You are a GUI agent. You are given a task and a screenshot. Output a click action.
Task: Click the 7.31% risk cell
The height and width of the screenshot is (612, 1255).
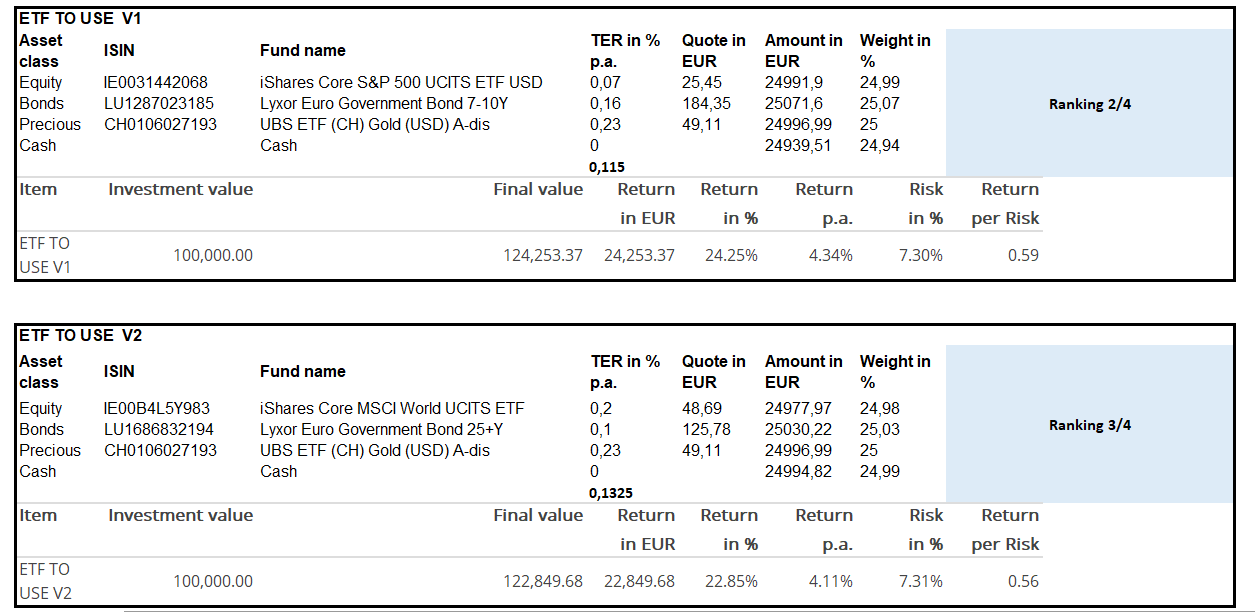point(920,581)
